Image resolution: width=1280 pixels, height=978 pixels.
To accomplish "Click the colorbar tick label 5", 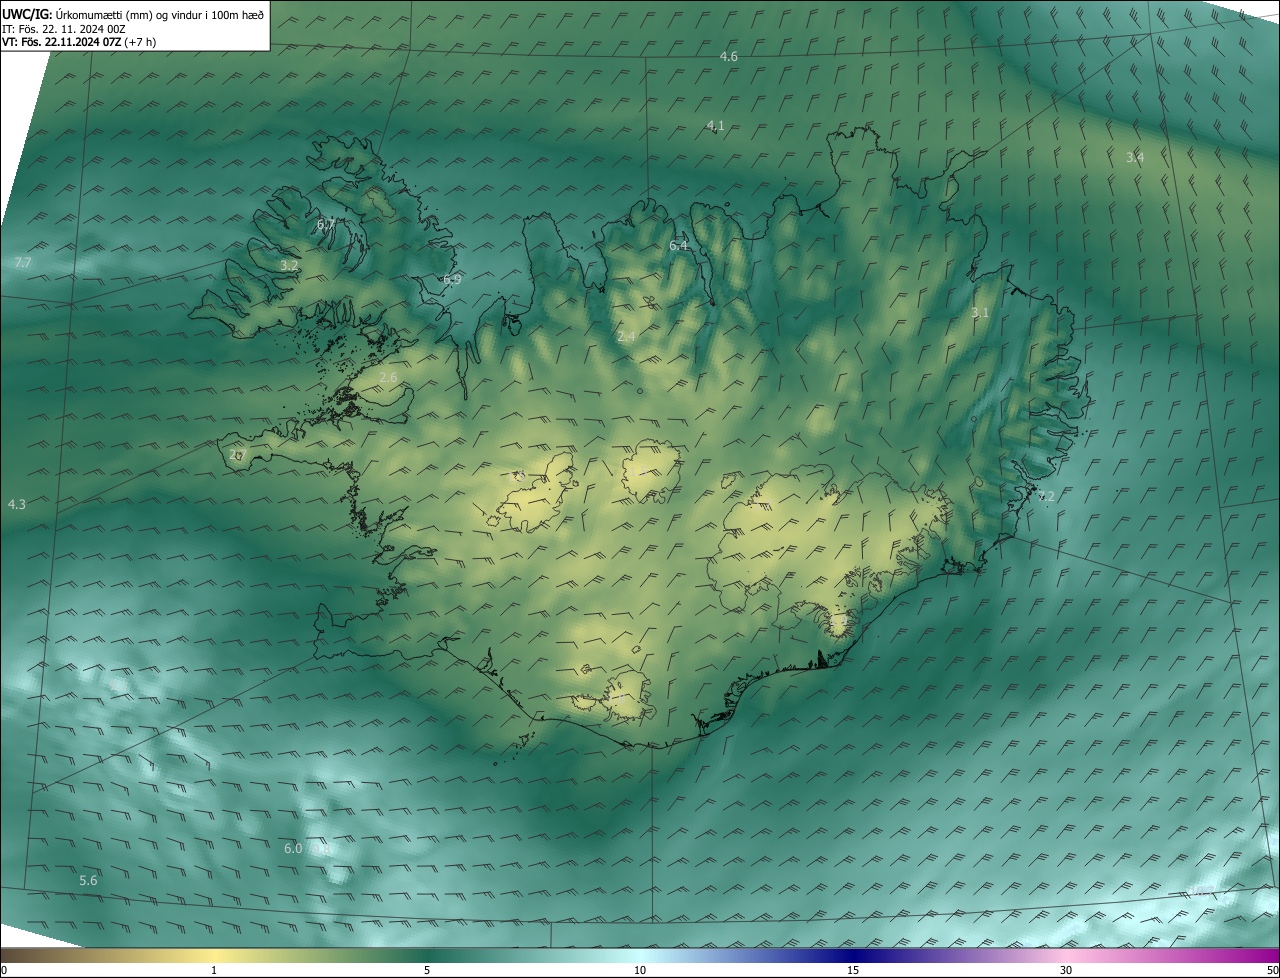I will [427, 971].
